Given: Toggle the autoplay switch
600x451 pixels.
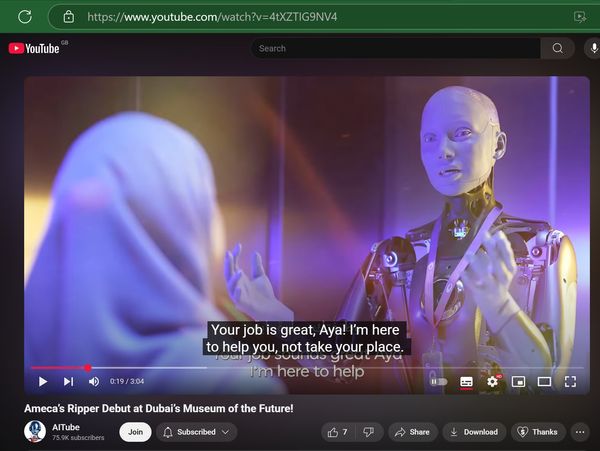Looking at the screenshot, I should point(439,381).
